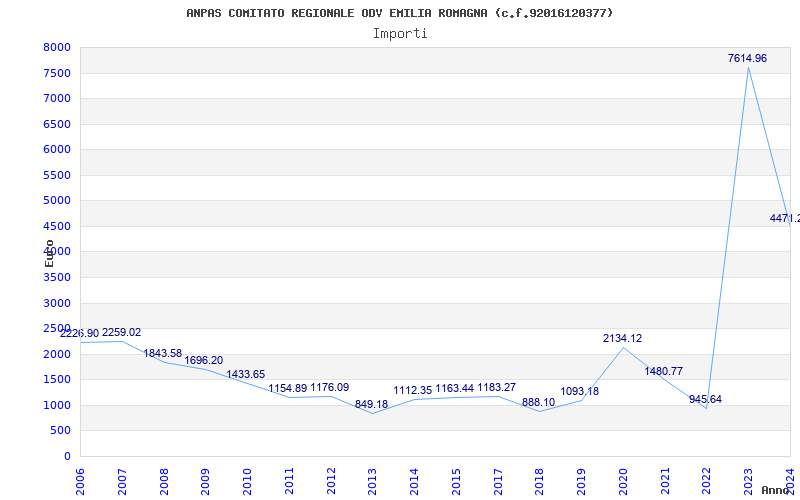
Task: Click the 1696.20 value label
Action: [x=204, y=361]
